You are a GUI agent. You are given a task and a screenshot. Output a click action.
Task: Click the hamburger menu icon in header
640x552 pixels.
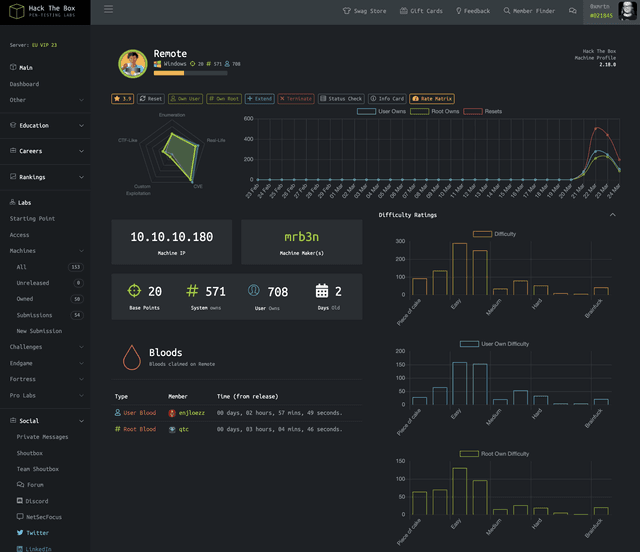108,10
